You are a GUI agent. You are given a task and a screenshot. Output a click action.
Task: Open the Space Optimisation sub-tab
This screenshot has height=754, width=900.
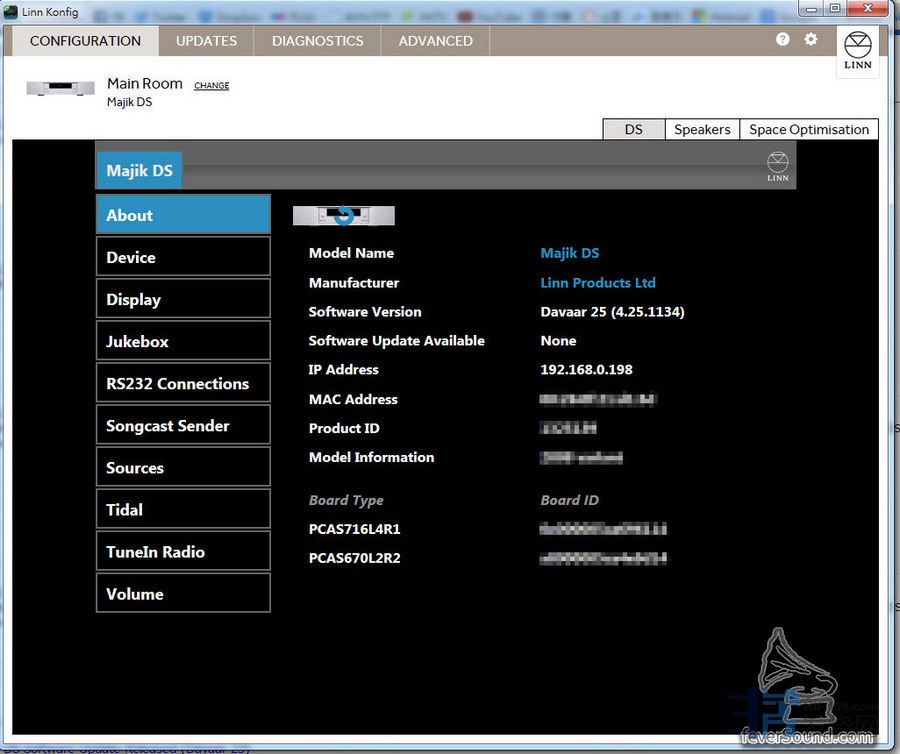click(808, 129)
